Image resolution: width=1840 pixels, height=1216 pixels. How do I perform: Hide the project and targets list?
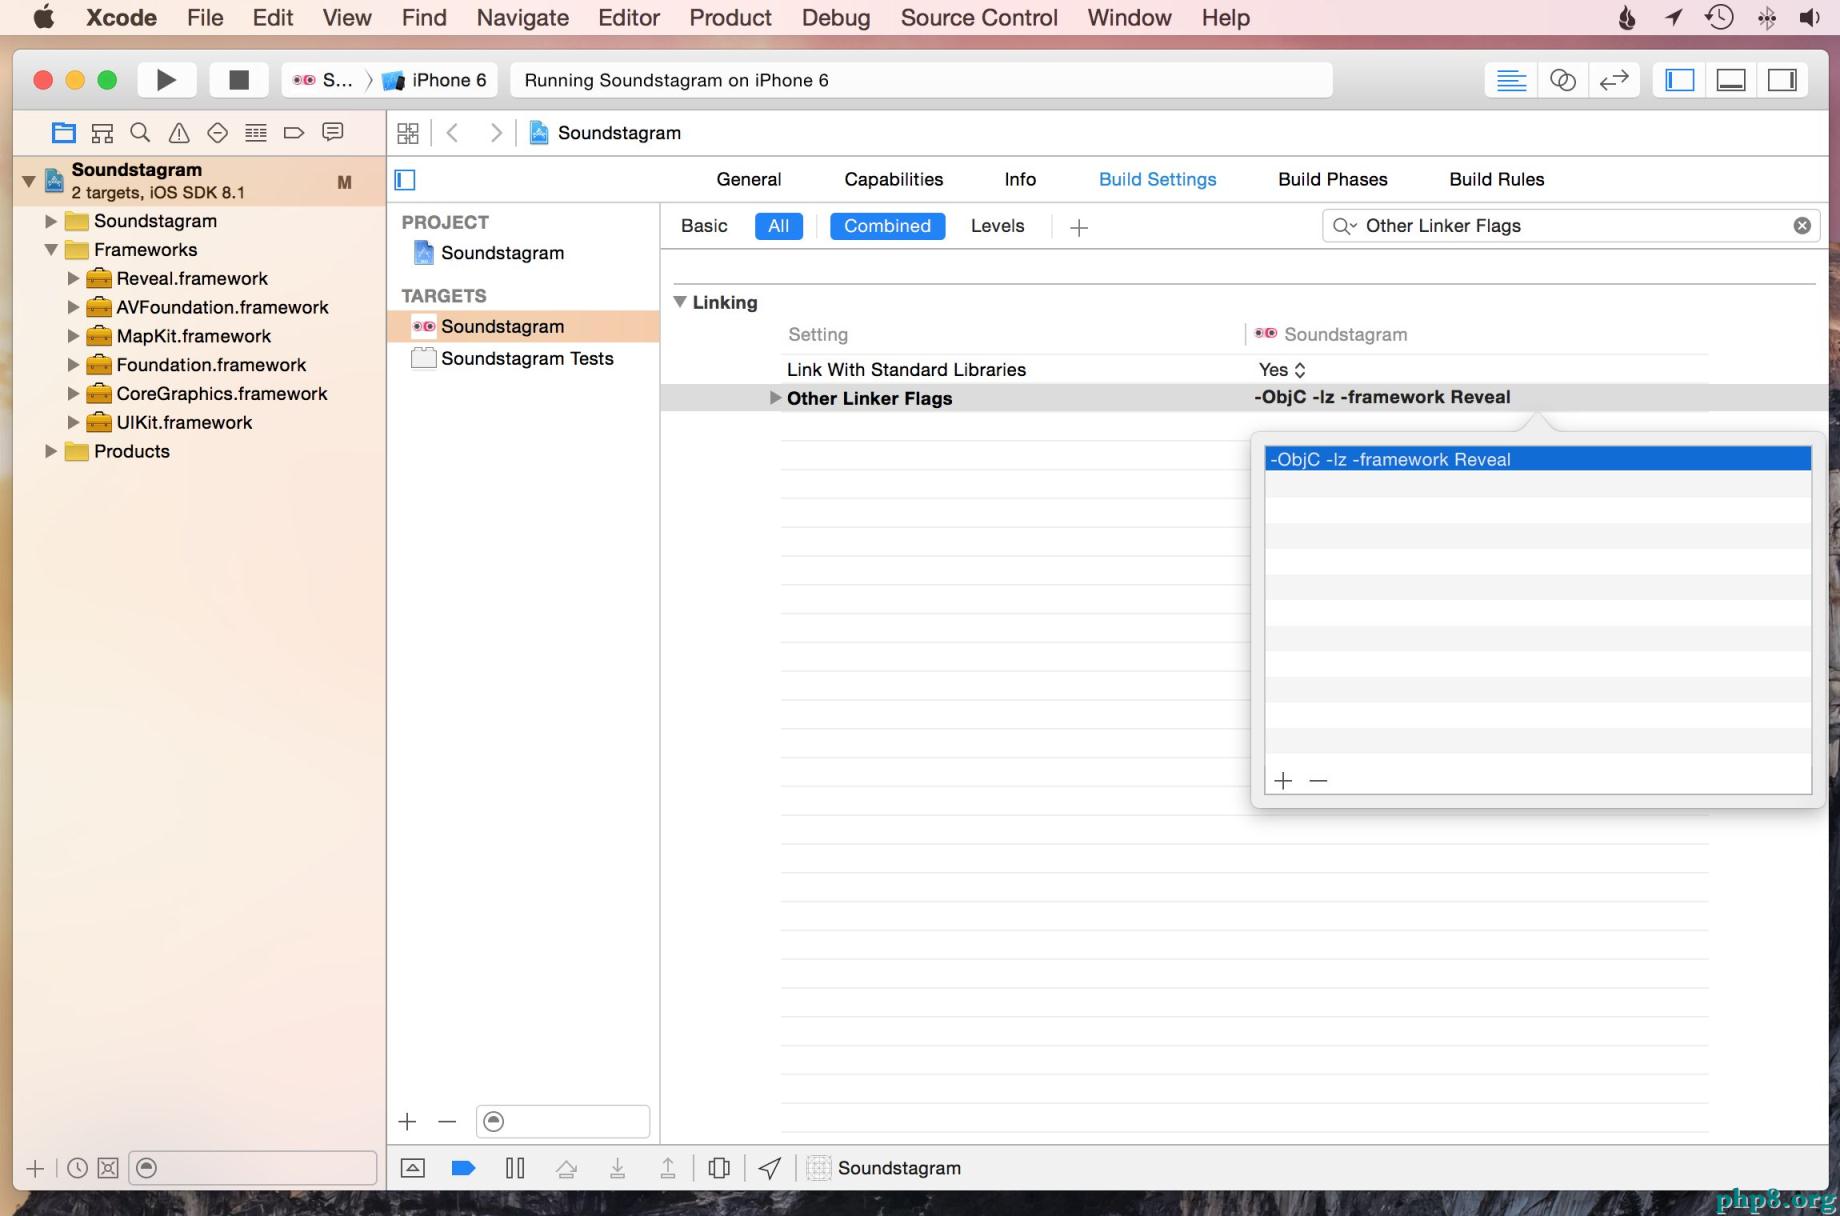(x=405, y=180)
